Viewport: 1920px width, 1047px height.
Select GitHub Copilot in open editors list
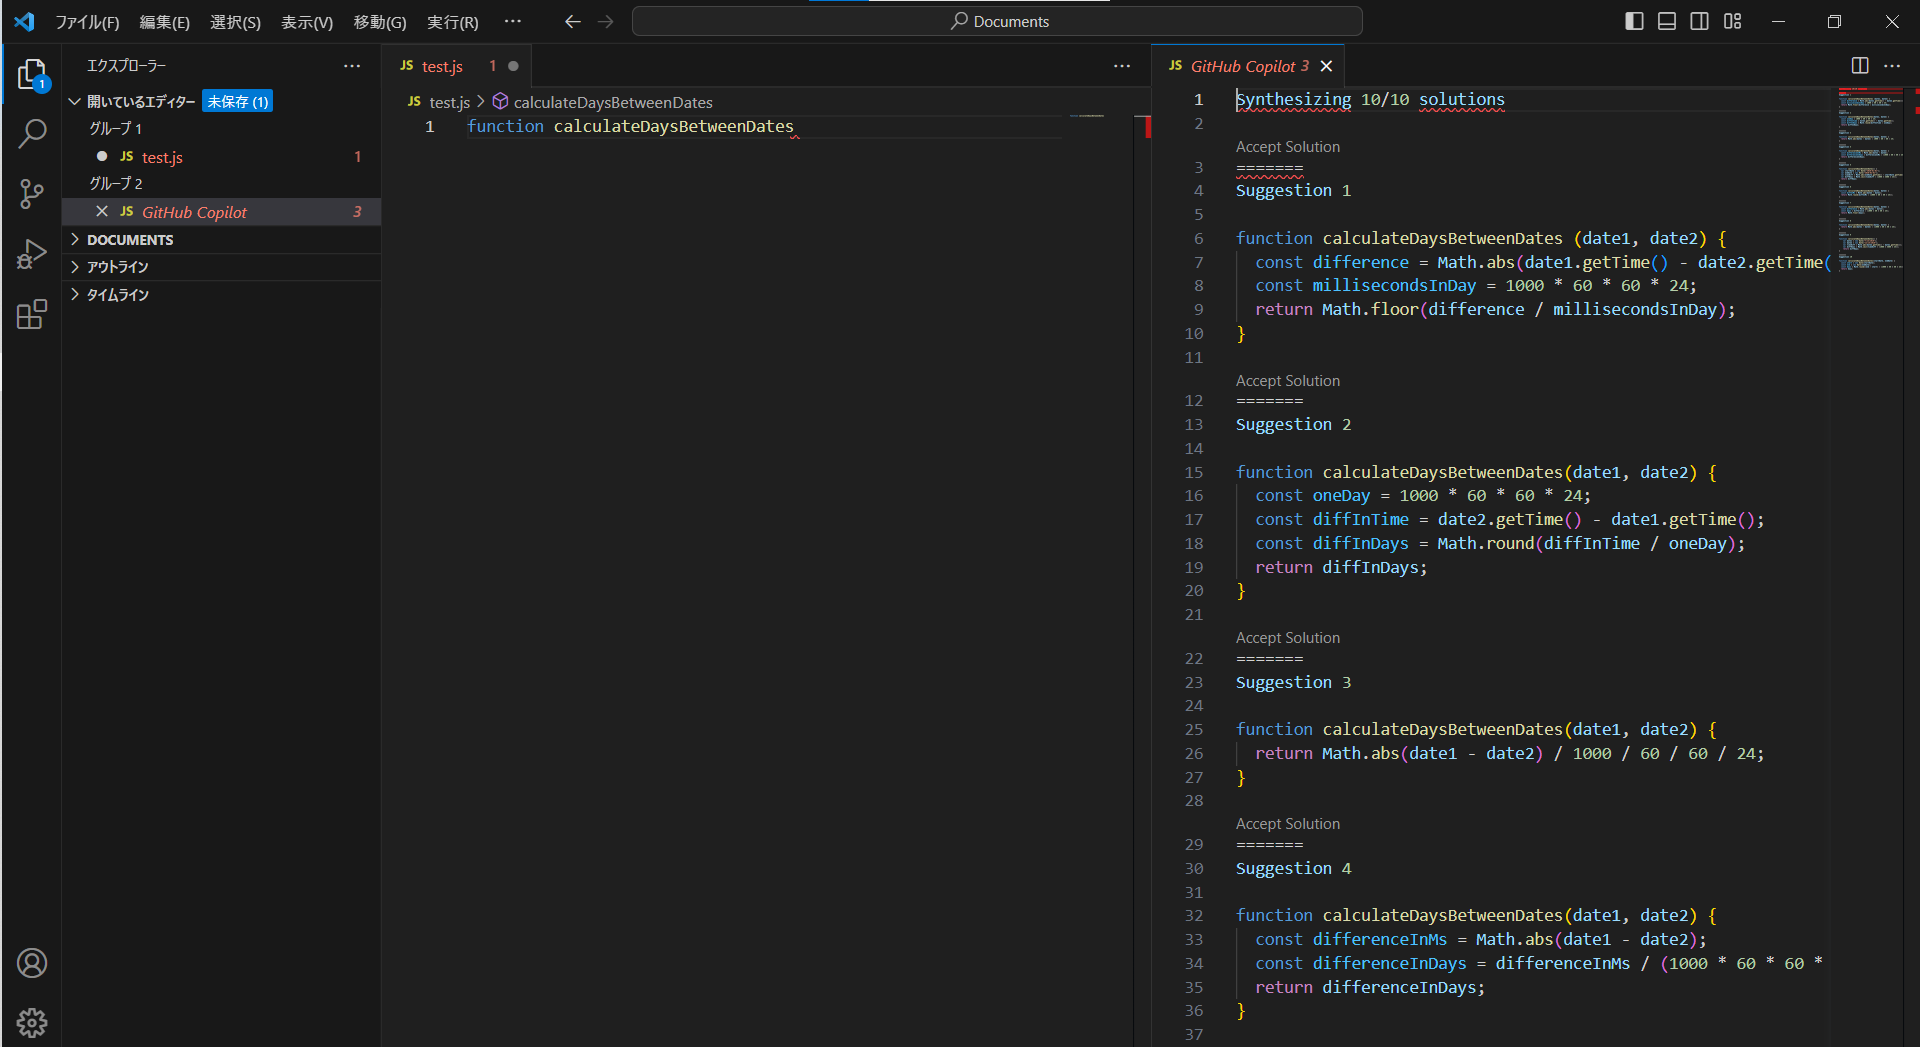221,212
